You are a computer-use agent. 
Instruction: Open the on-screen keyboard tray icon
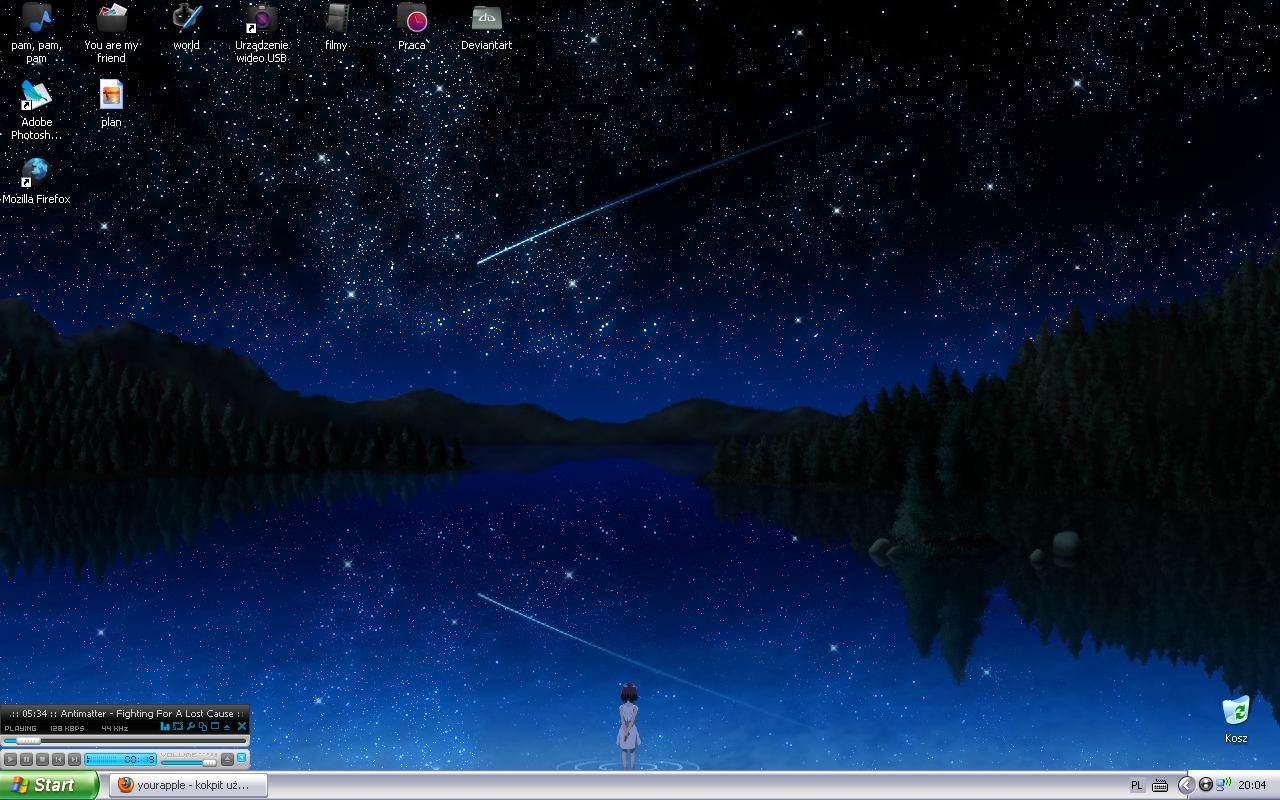[x=1160, y=785]
